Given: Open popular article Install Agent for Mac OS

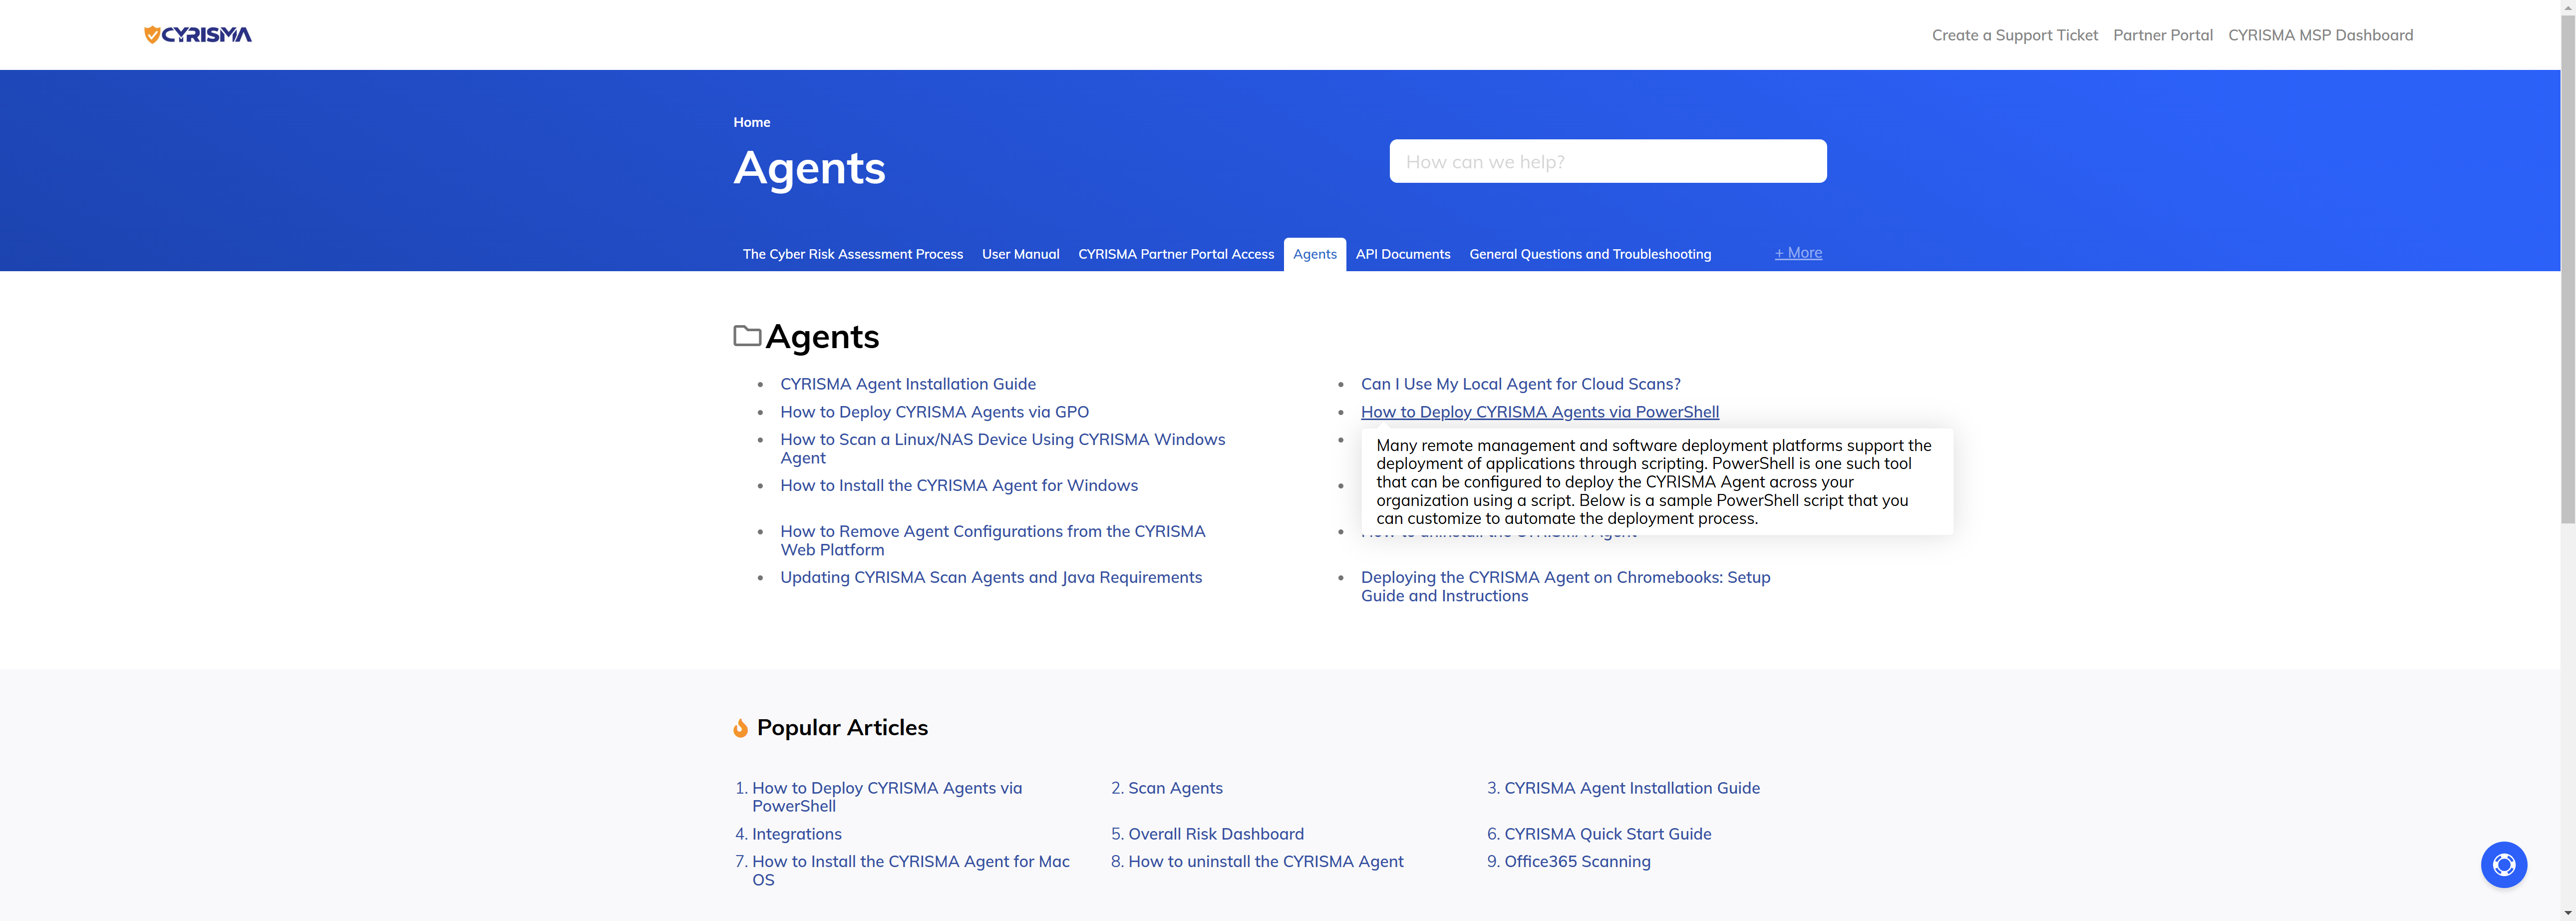Looking at the screenshot, I should click(910, 870).
